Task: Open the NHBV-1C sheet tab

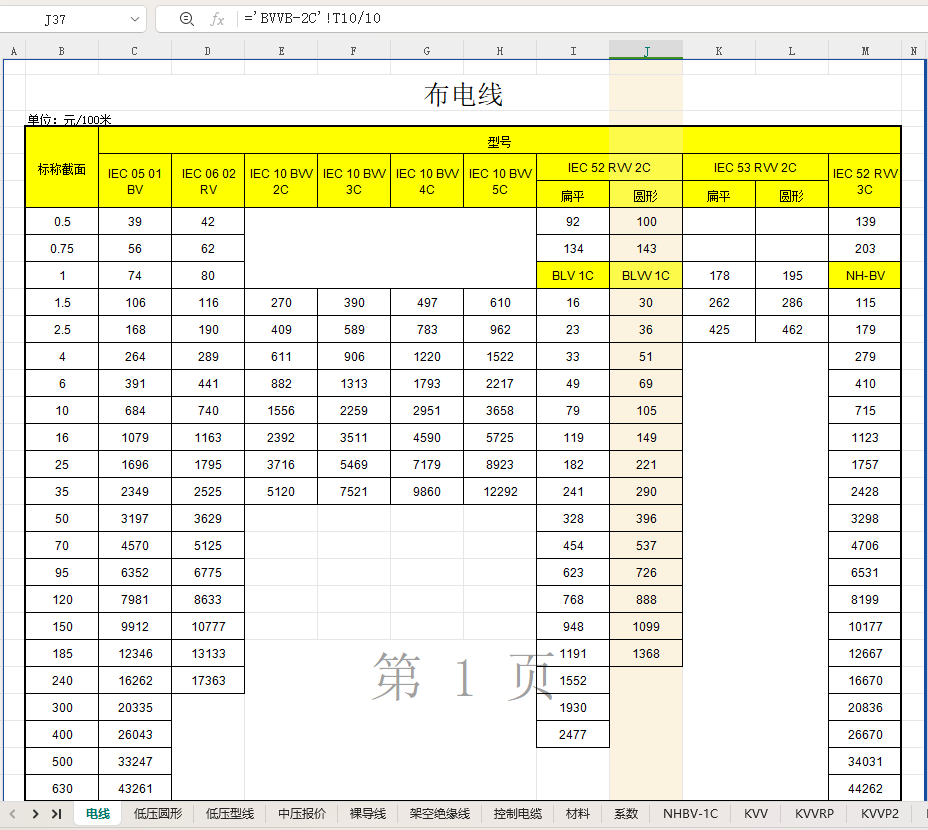Action: (690, 814)
